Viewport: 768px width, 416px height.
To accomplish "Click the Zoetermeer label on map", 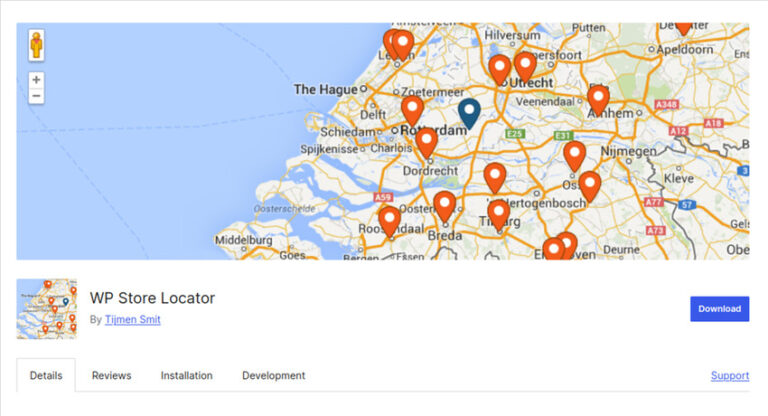I will (432, 92).
